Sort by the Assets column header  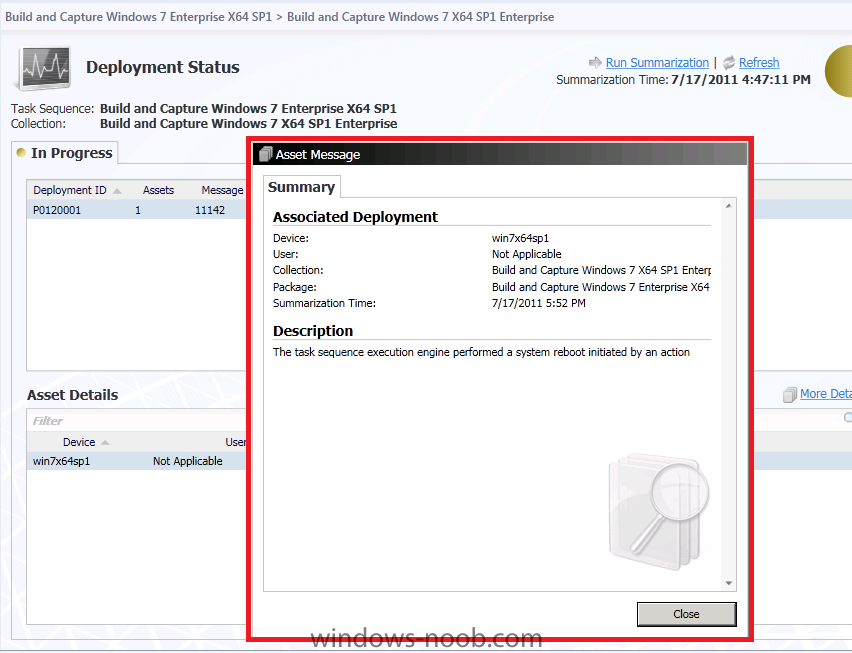[158, 190]
